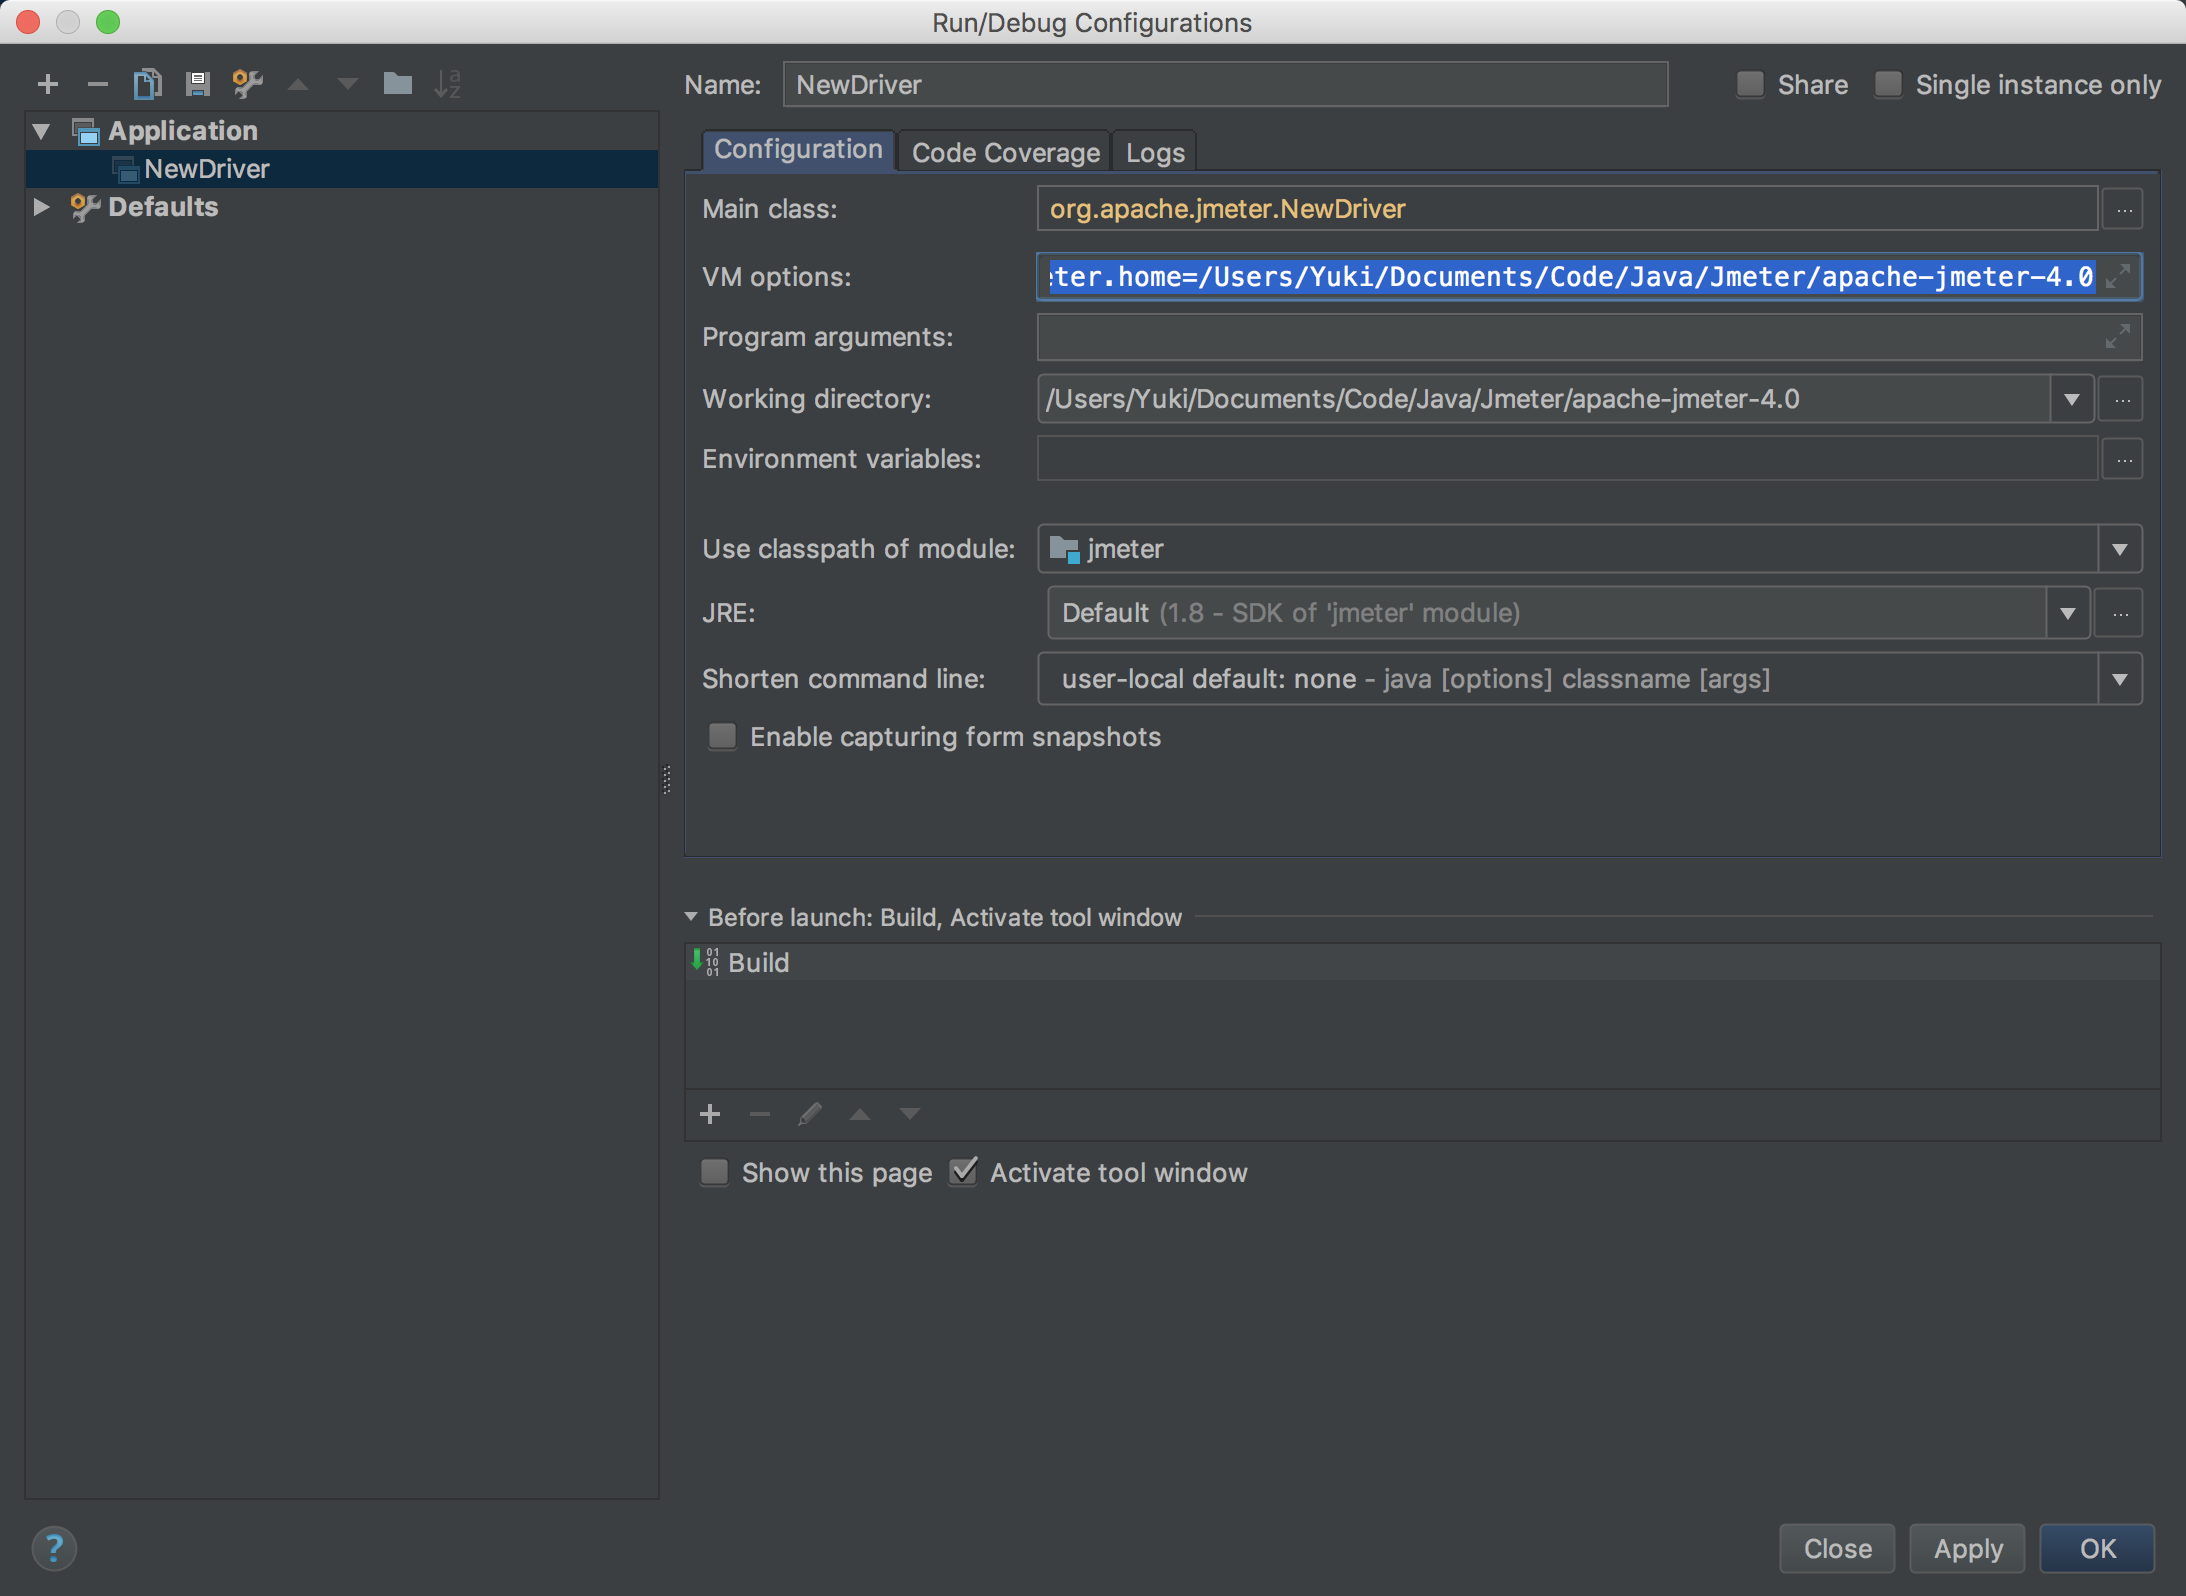Copy the selected configuration
Viewport: 2186px width, 1596px height.
(148, 85)
